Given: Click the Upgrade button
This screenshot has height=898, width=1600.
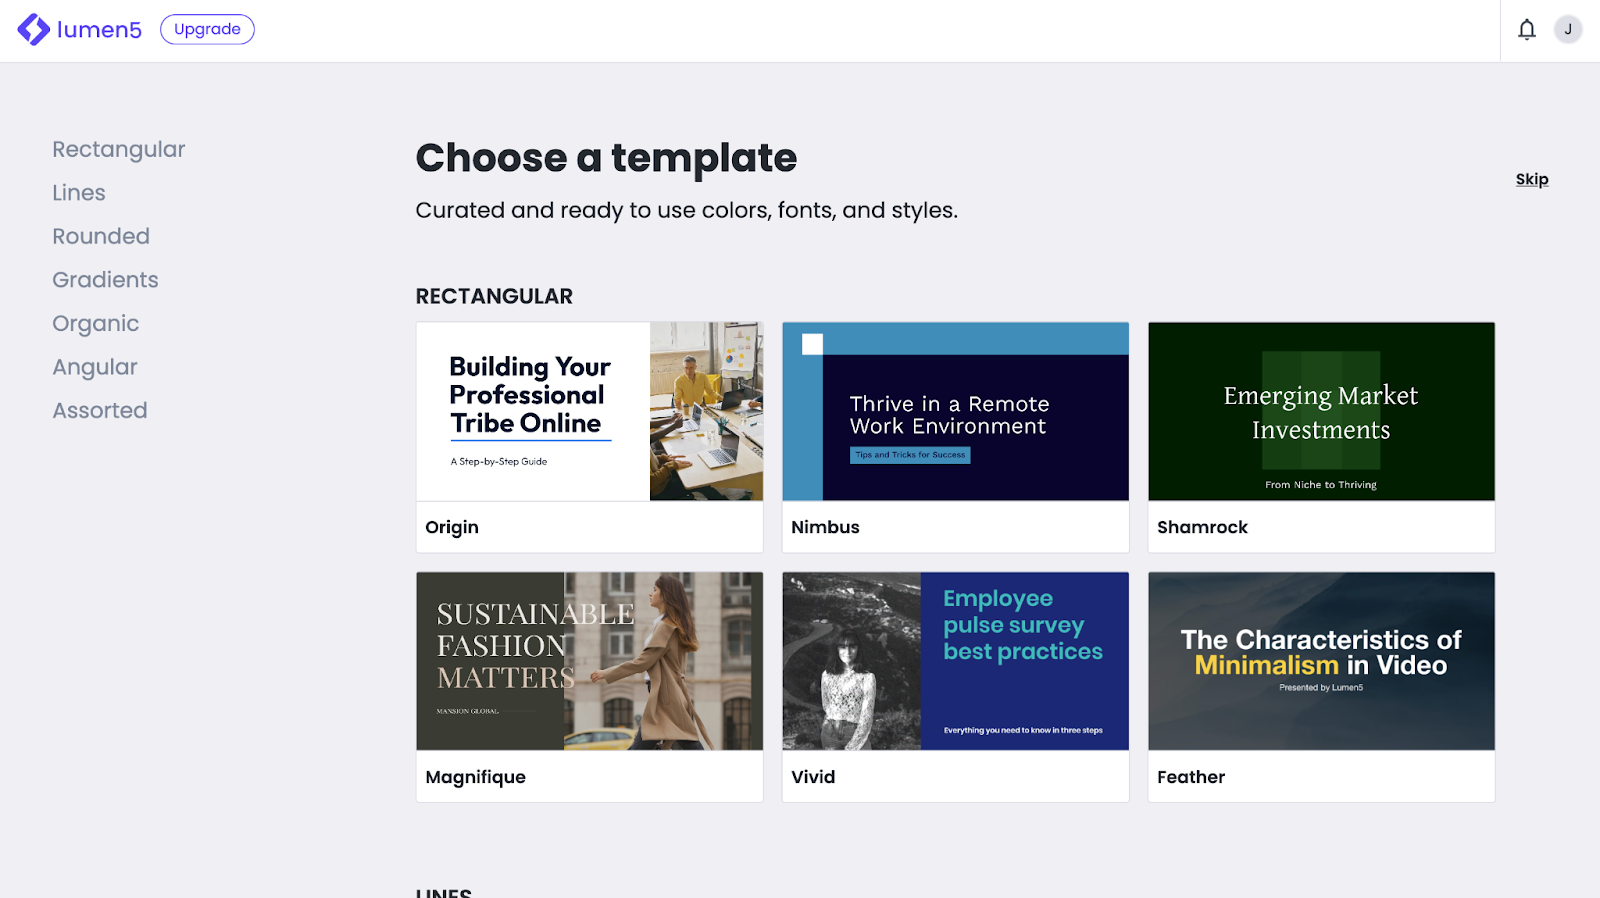Looking at the screenshot, I should [x=207, y=29].
